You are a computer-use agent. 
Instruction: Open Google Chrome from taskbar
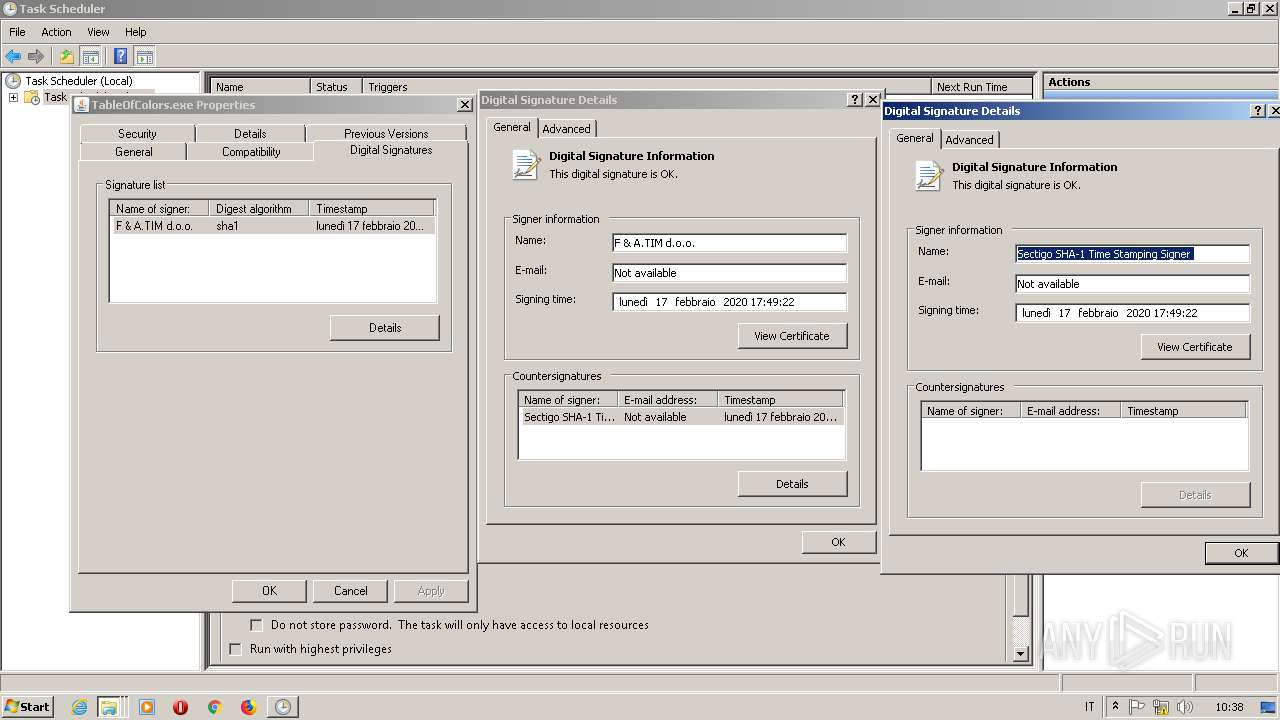tap(214, 707)
